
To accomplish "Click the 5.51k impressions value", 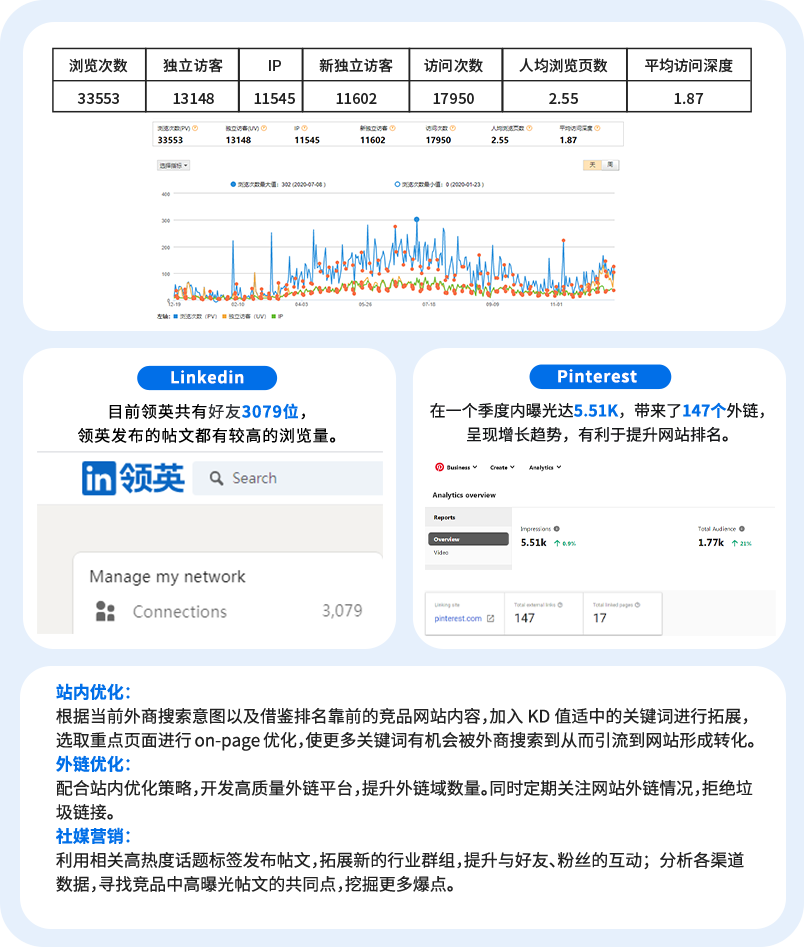I will (x=533, y=542).
